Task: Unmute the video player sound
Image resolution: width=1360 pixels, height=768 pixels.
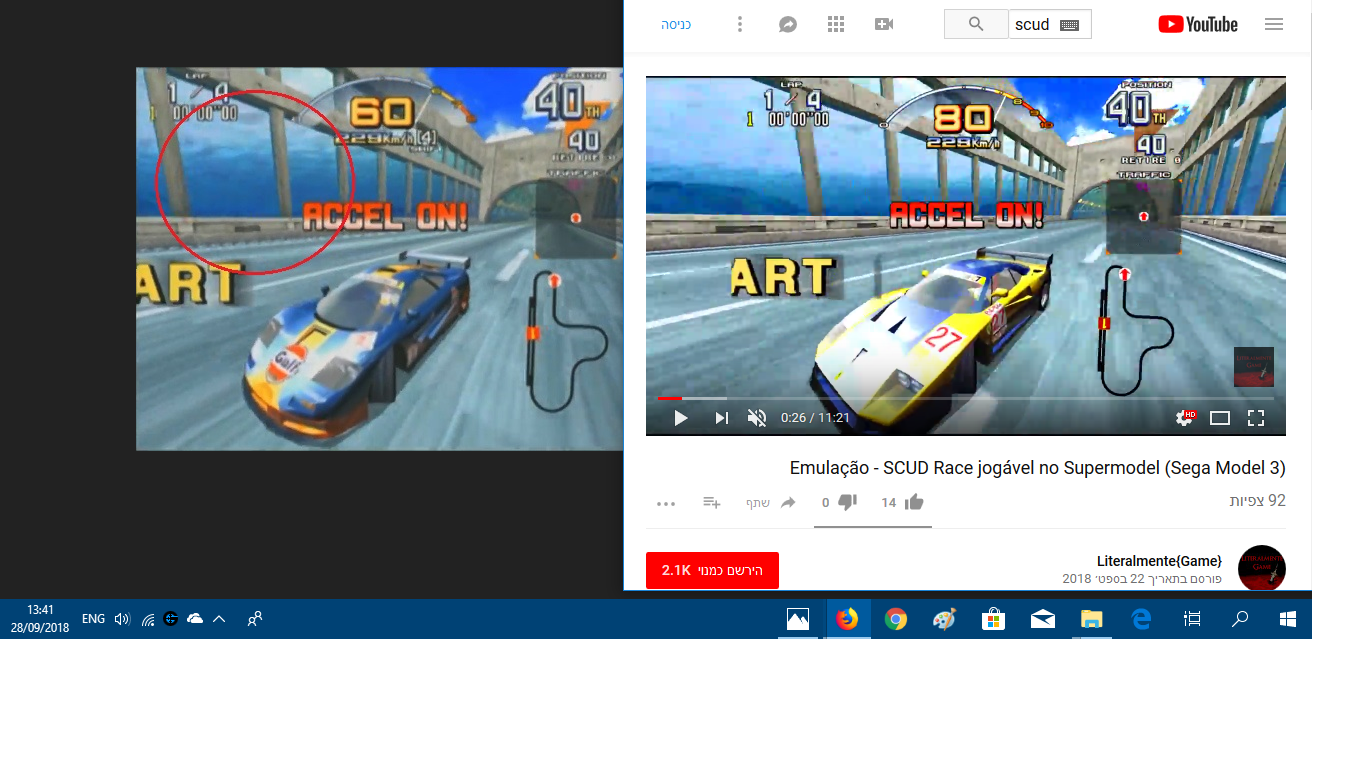Action: click(757, 418)
